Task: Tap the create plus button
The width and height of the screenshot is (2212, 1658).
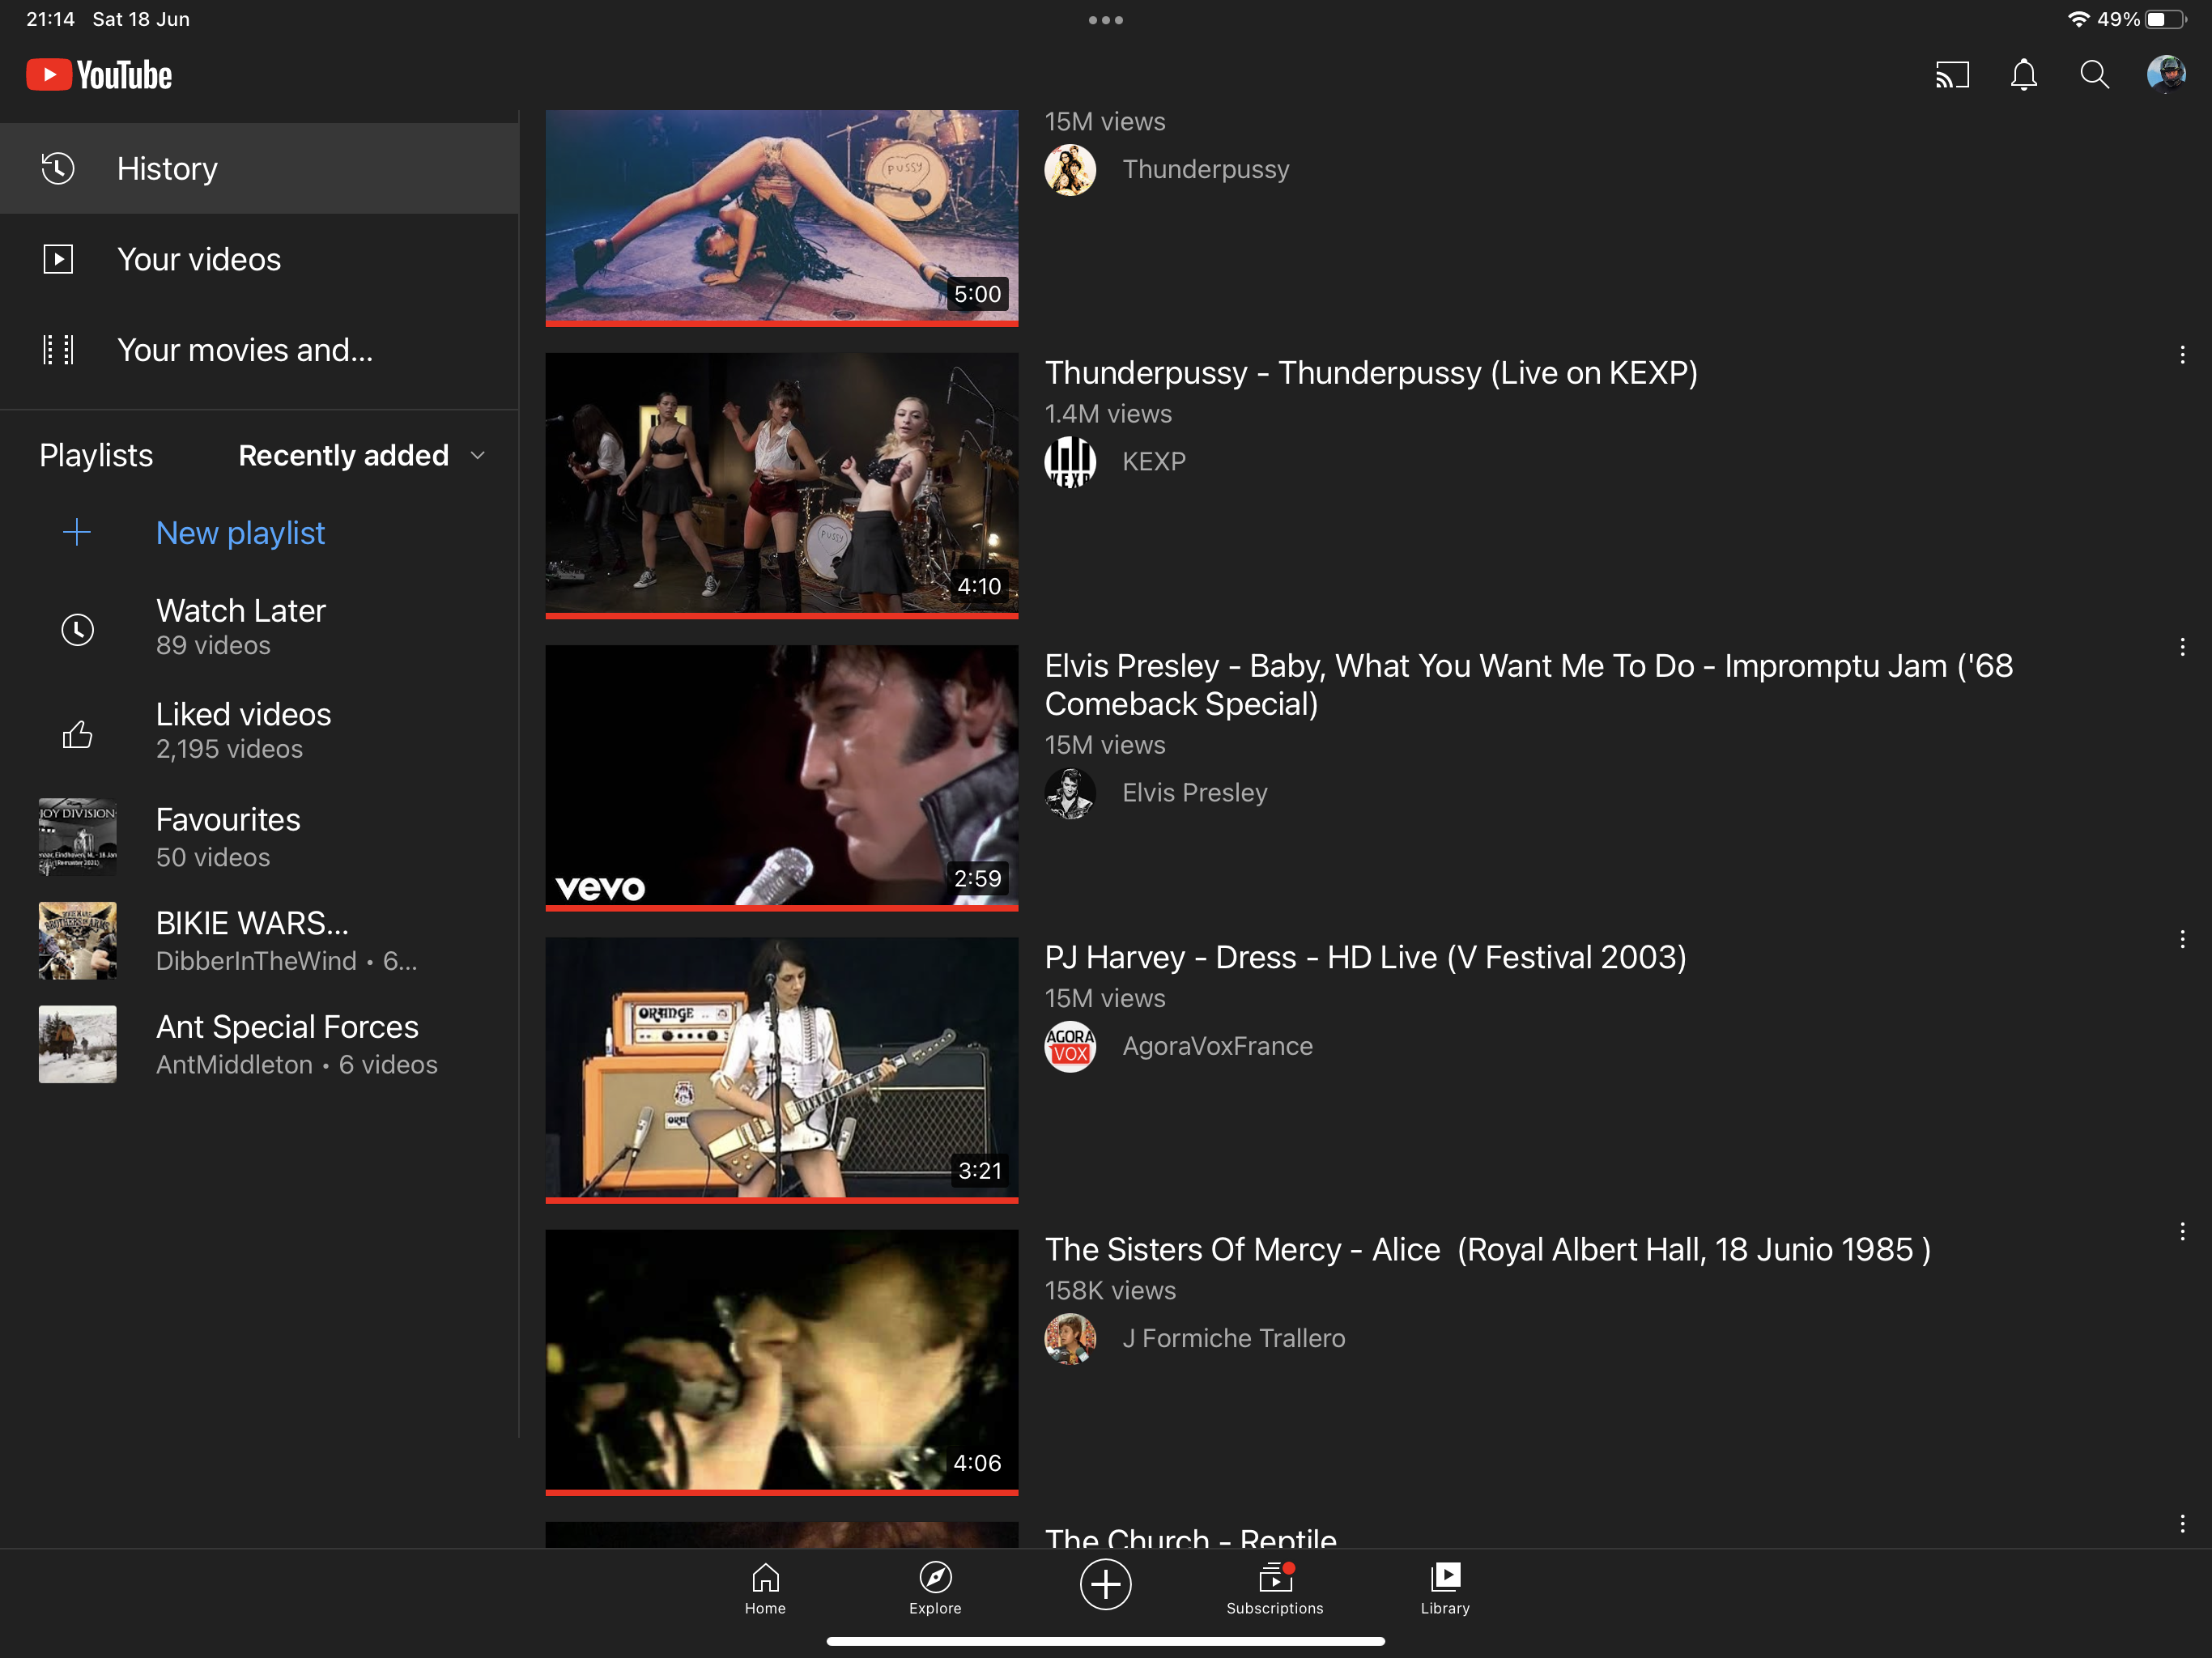Action: click(x=1105, y=1584)
